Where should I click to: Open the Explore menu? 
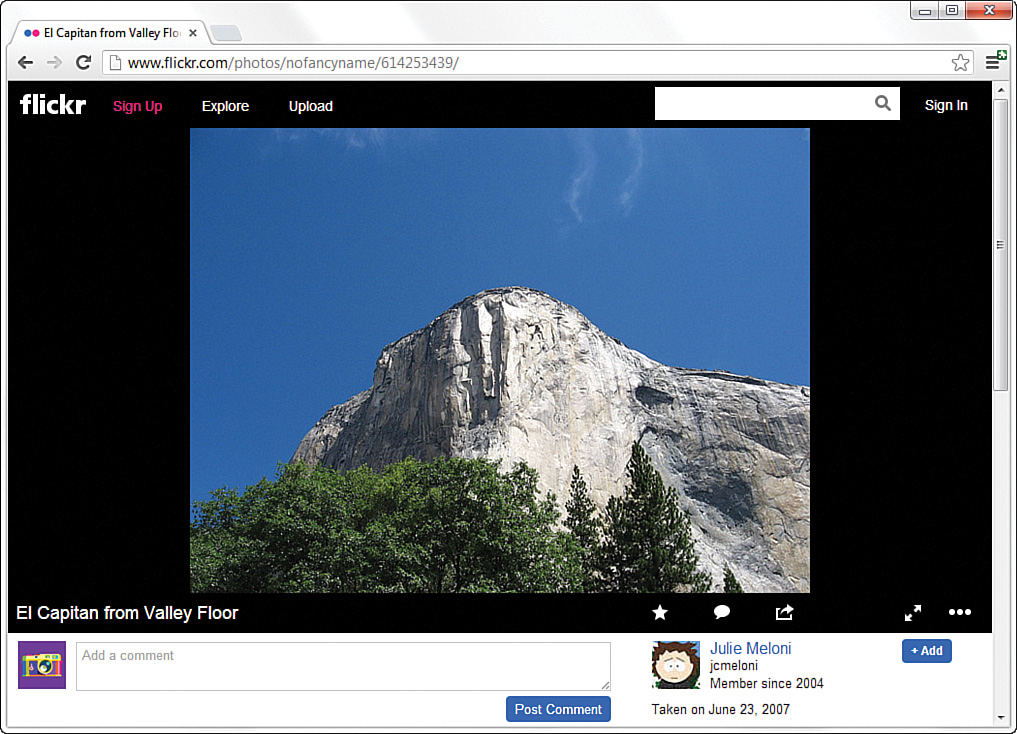(x=225, y=106)
